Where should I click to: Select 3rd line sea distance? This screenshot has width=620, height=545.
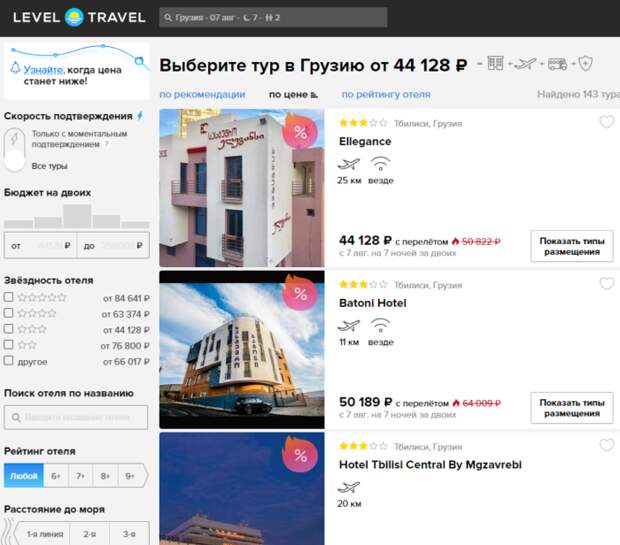(129, 534)
